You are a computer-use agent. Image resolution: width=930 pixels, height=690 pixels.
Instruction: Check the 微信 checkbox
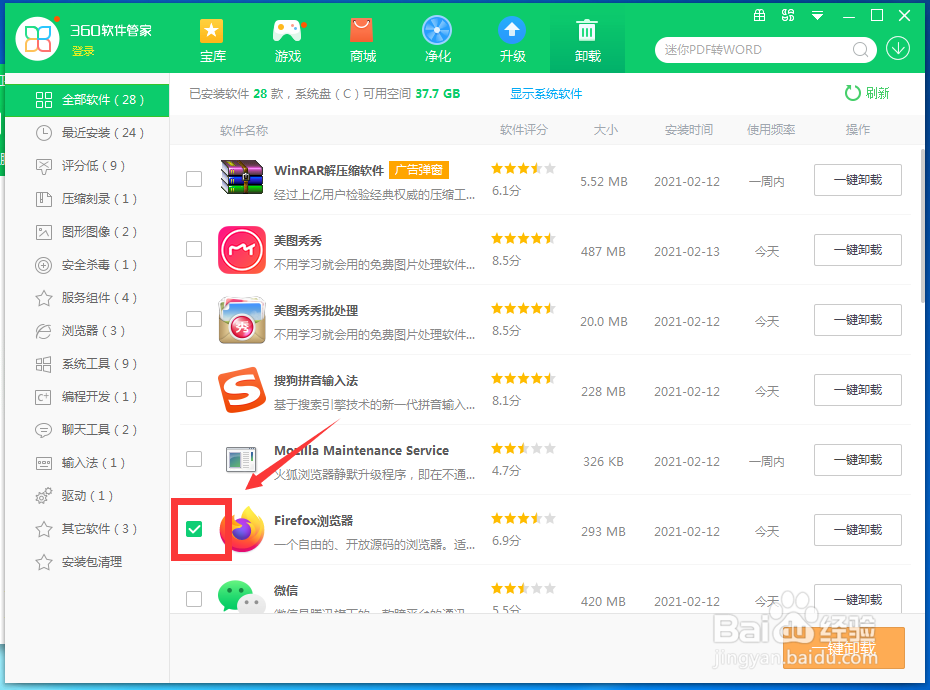tap(194, 599)
